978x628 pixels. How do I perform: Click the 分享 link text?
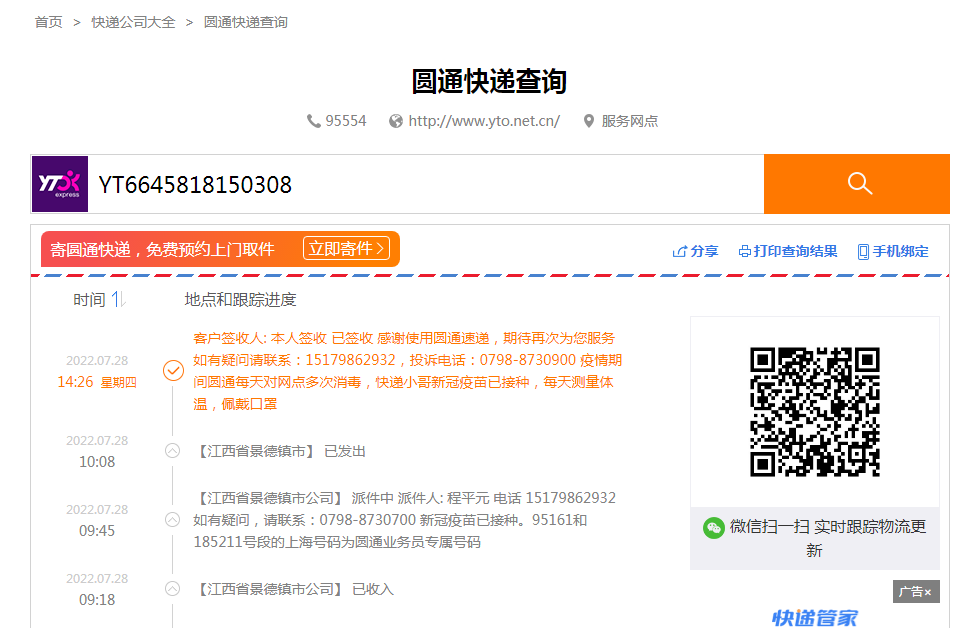[x=704, y=251]
